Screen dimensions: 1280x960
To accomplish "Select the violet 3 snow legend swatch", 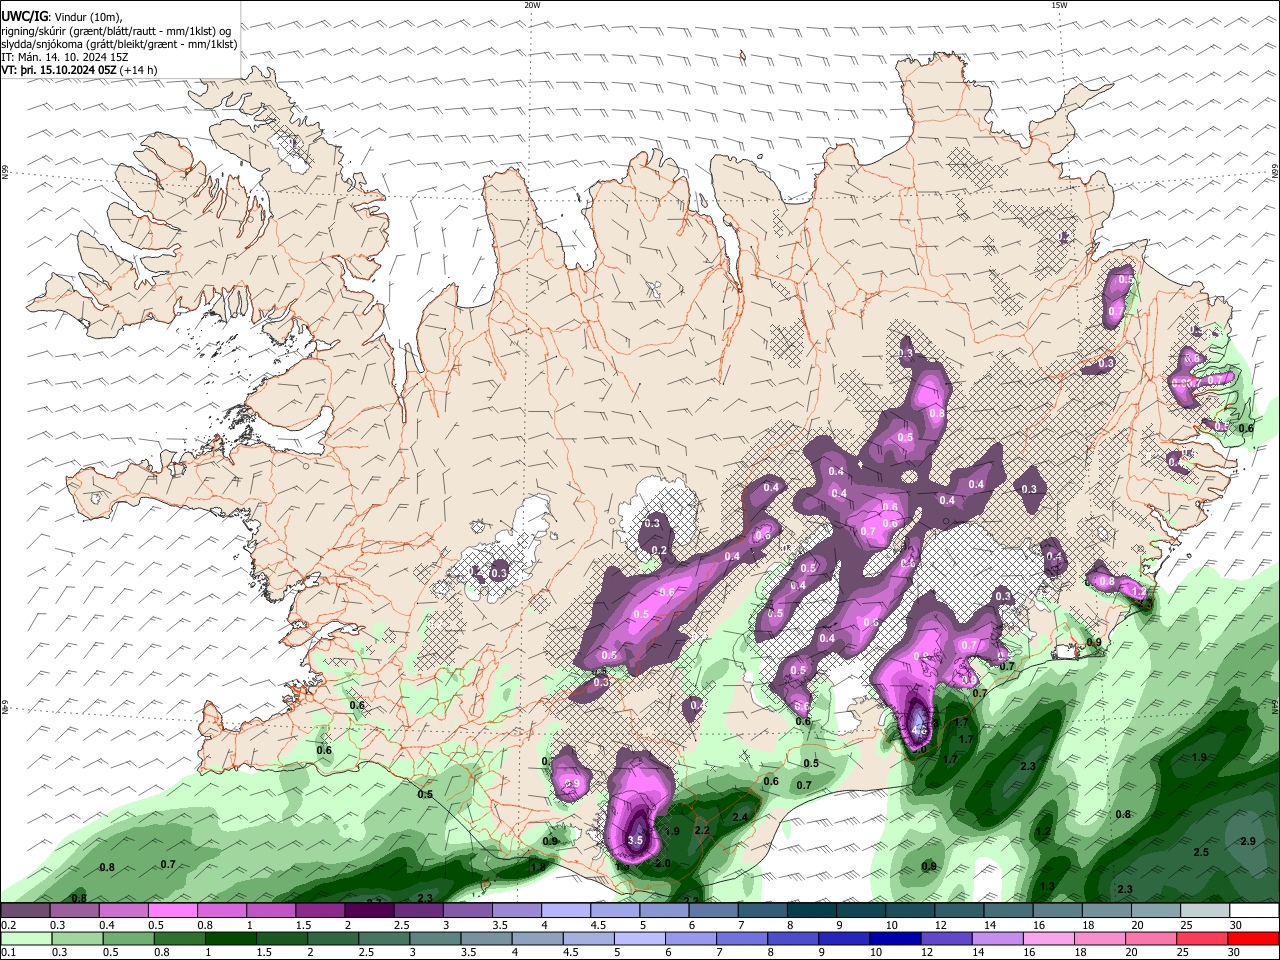I will tap(468, 911).
